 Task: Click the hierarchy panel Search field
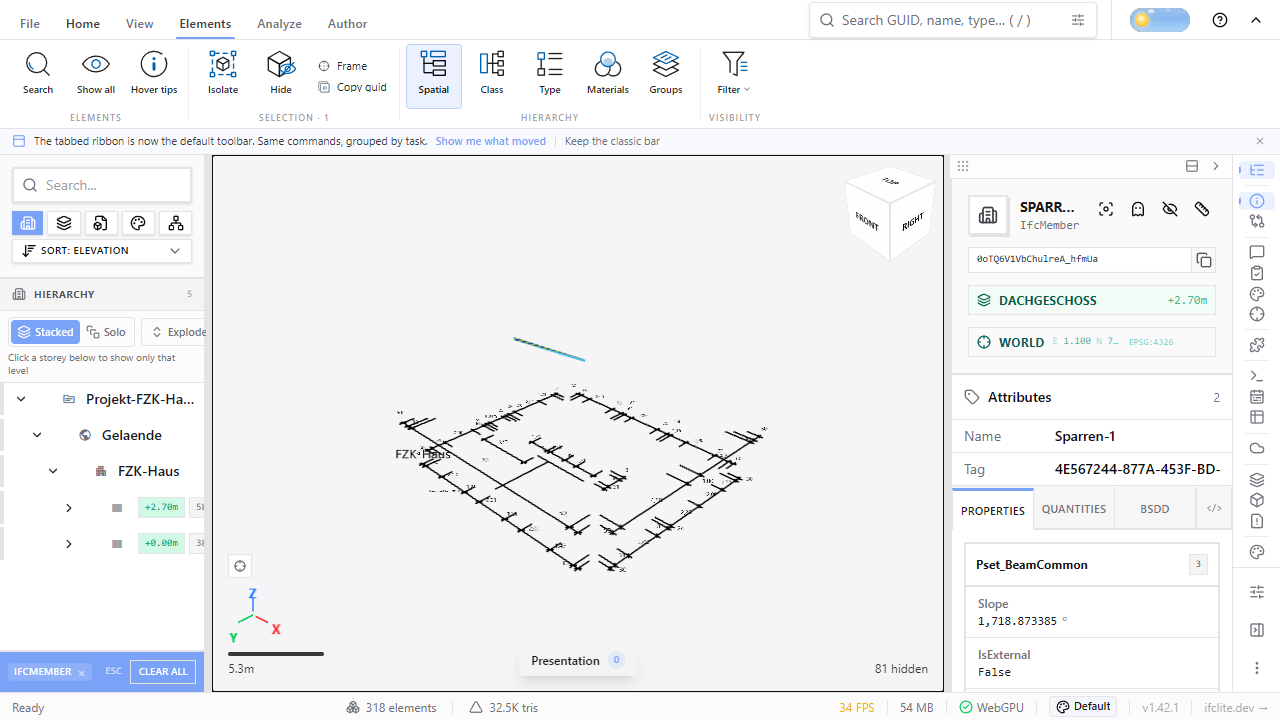(102, 185)
